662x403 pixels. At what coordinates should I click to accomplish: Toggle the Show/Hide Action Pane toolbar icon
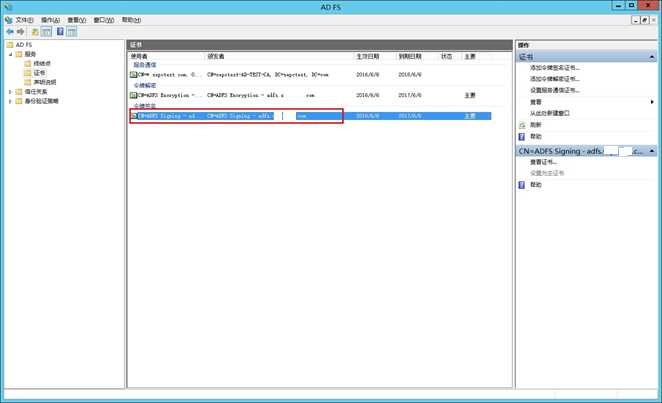(72, 32)
